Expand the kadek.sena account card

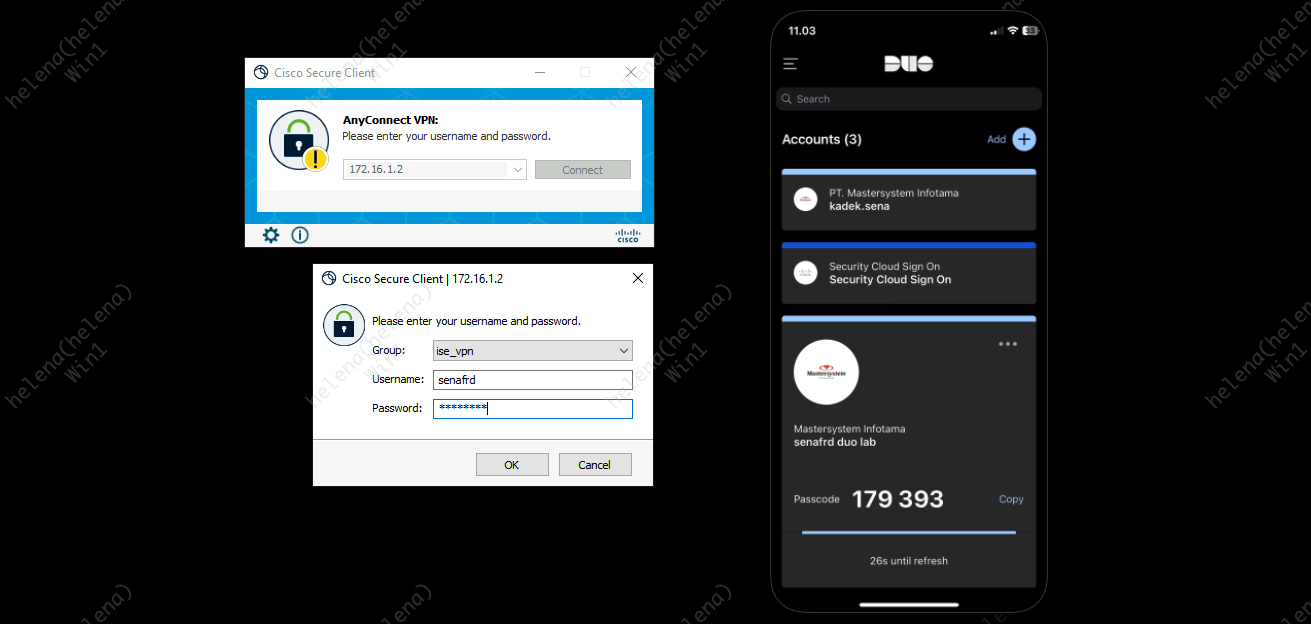coord(908,200)
